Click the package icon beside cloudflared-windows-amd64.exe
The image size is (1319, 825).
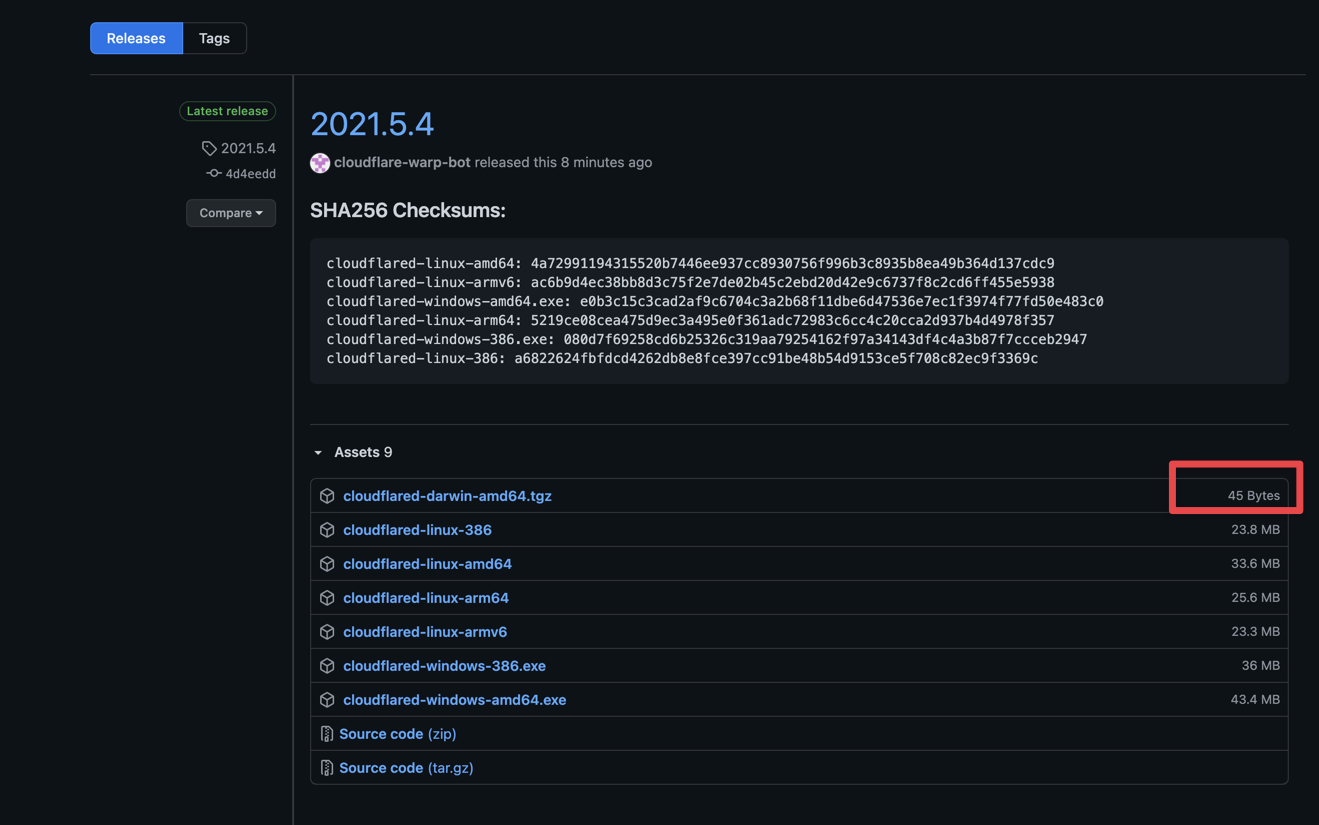(327, 699)
